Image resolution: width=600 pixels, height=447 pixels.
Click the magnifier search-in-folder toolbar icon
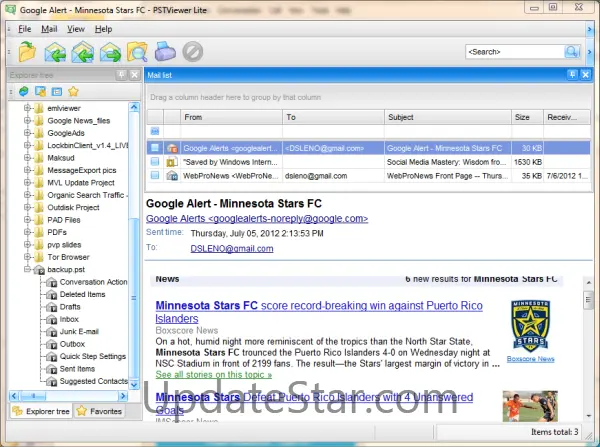pos(138,51)
